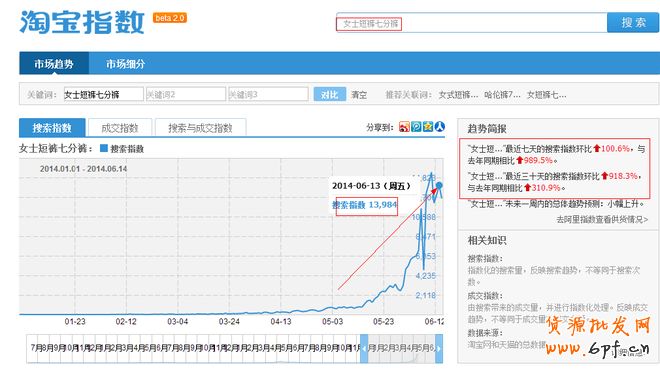Select recommended keyword 哈伦裤7...
660x370 pixels.
(x=502, y=95)
